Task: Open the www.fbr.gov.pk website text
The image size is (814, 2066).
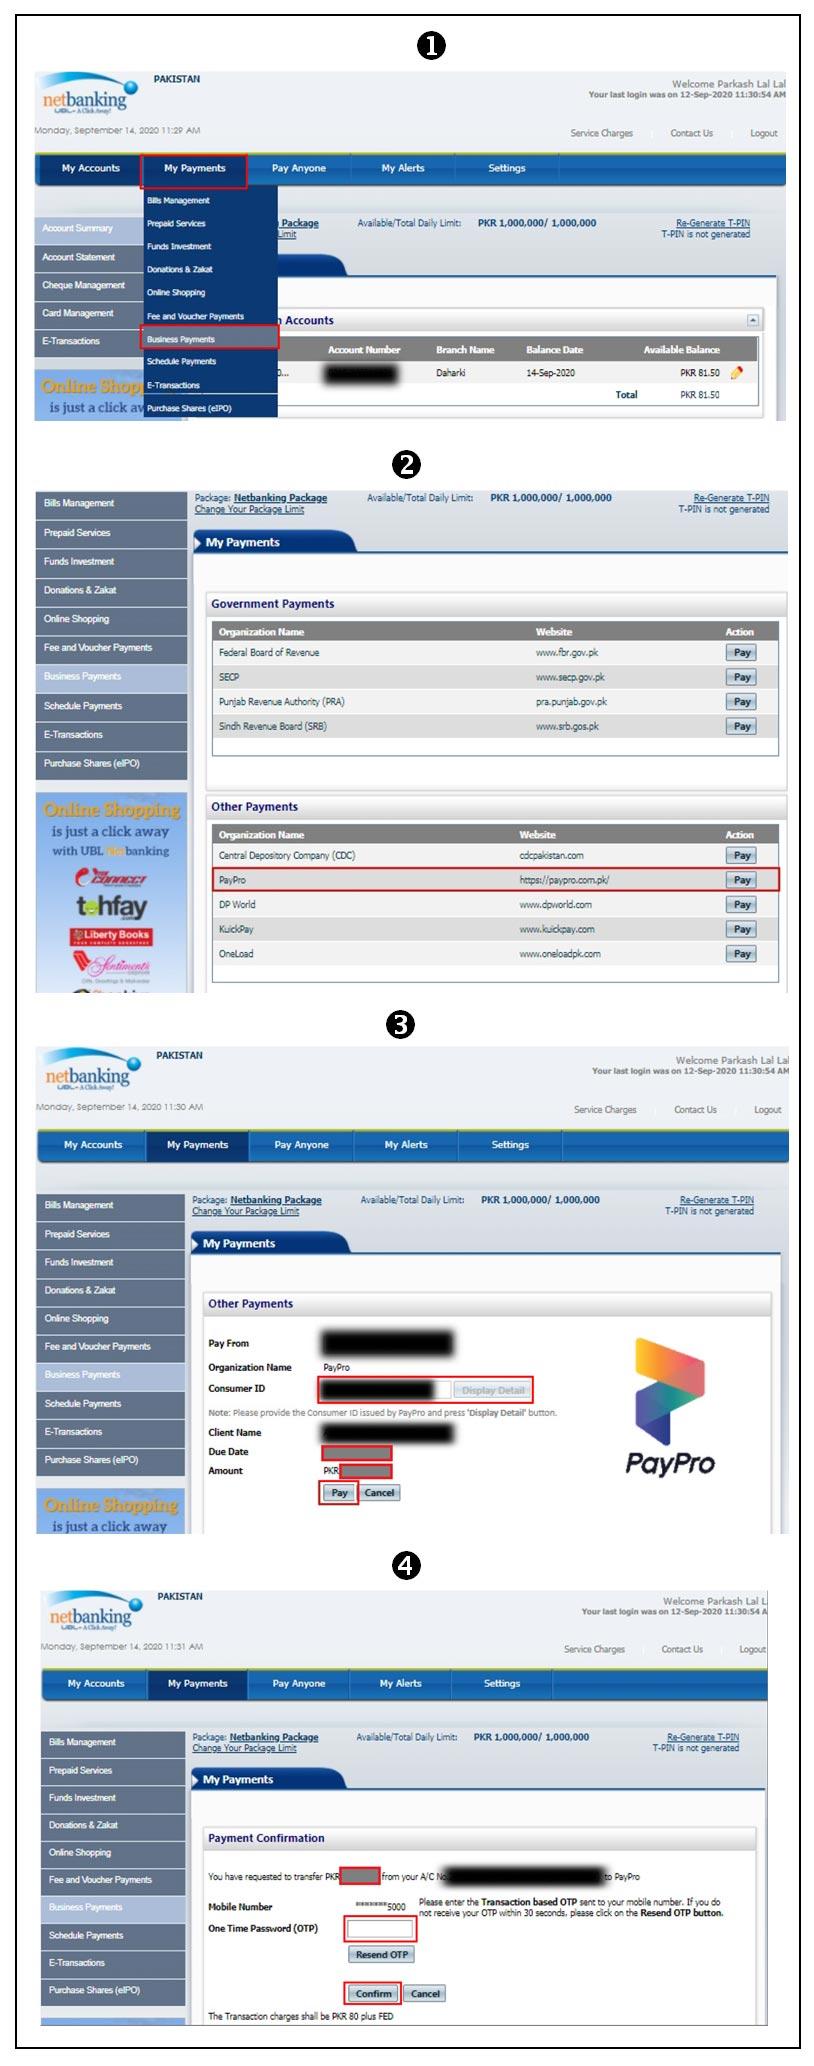Action: 567,652
